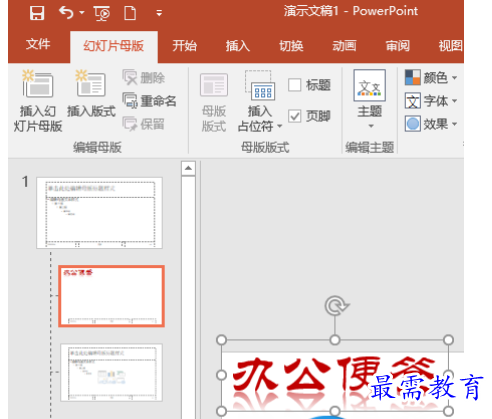This screenshot has height=419, width=492.
Task: Select the 幻灯片母版 ribbon tab
Action: tap(114, 46)
